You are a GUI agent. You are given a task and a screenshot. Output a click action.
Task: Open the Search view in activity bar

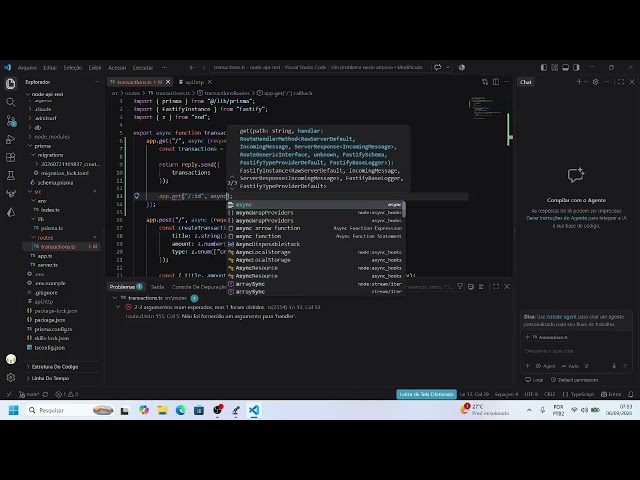(x=11, y=102)
